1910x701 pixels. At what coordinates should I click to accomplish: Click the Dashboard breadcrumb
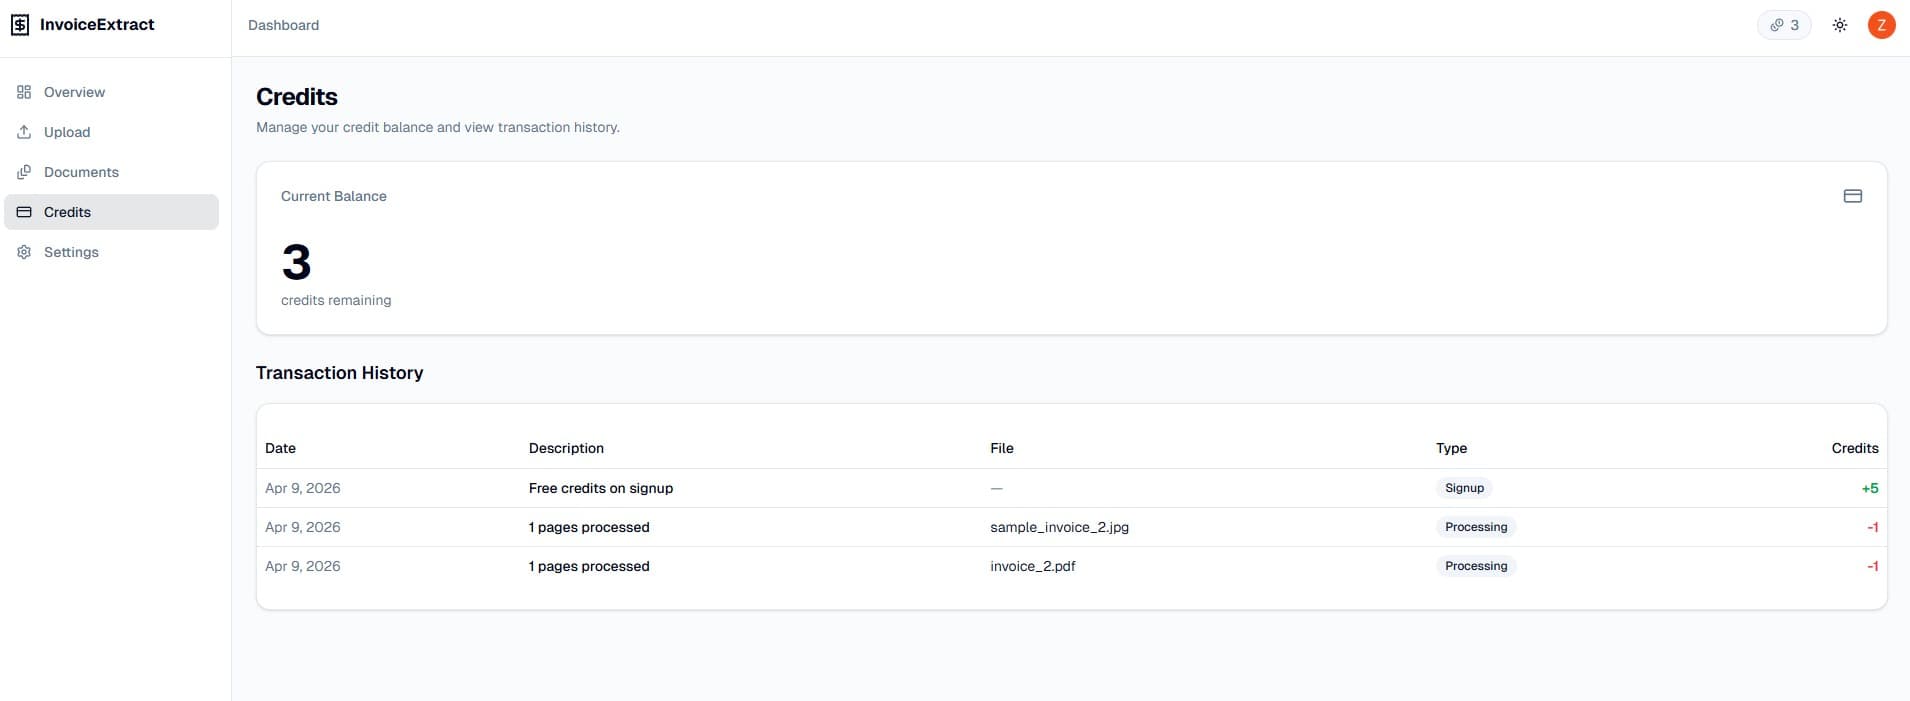[283, 25]
